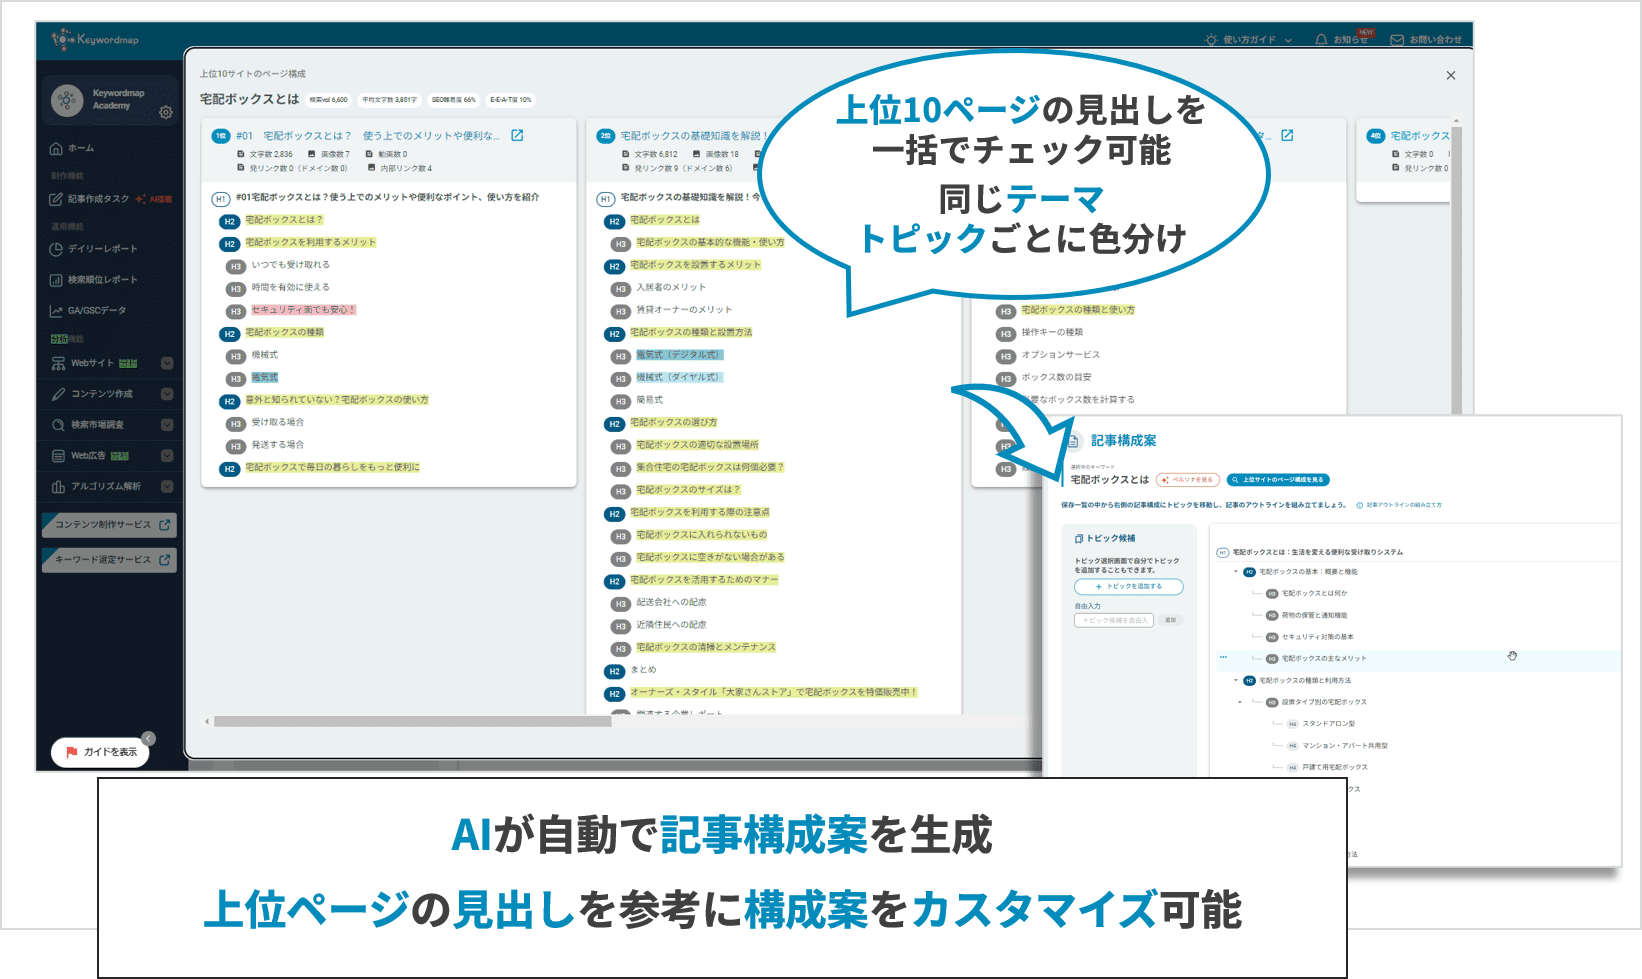Click the #01 宅配ボックスとは？ title link
Viewport: 1642px width, 979px height.
coord(368,136)
